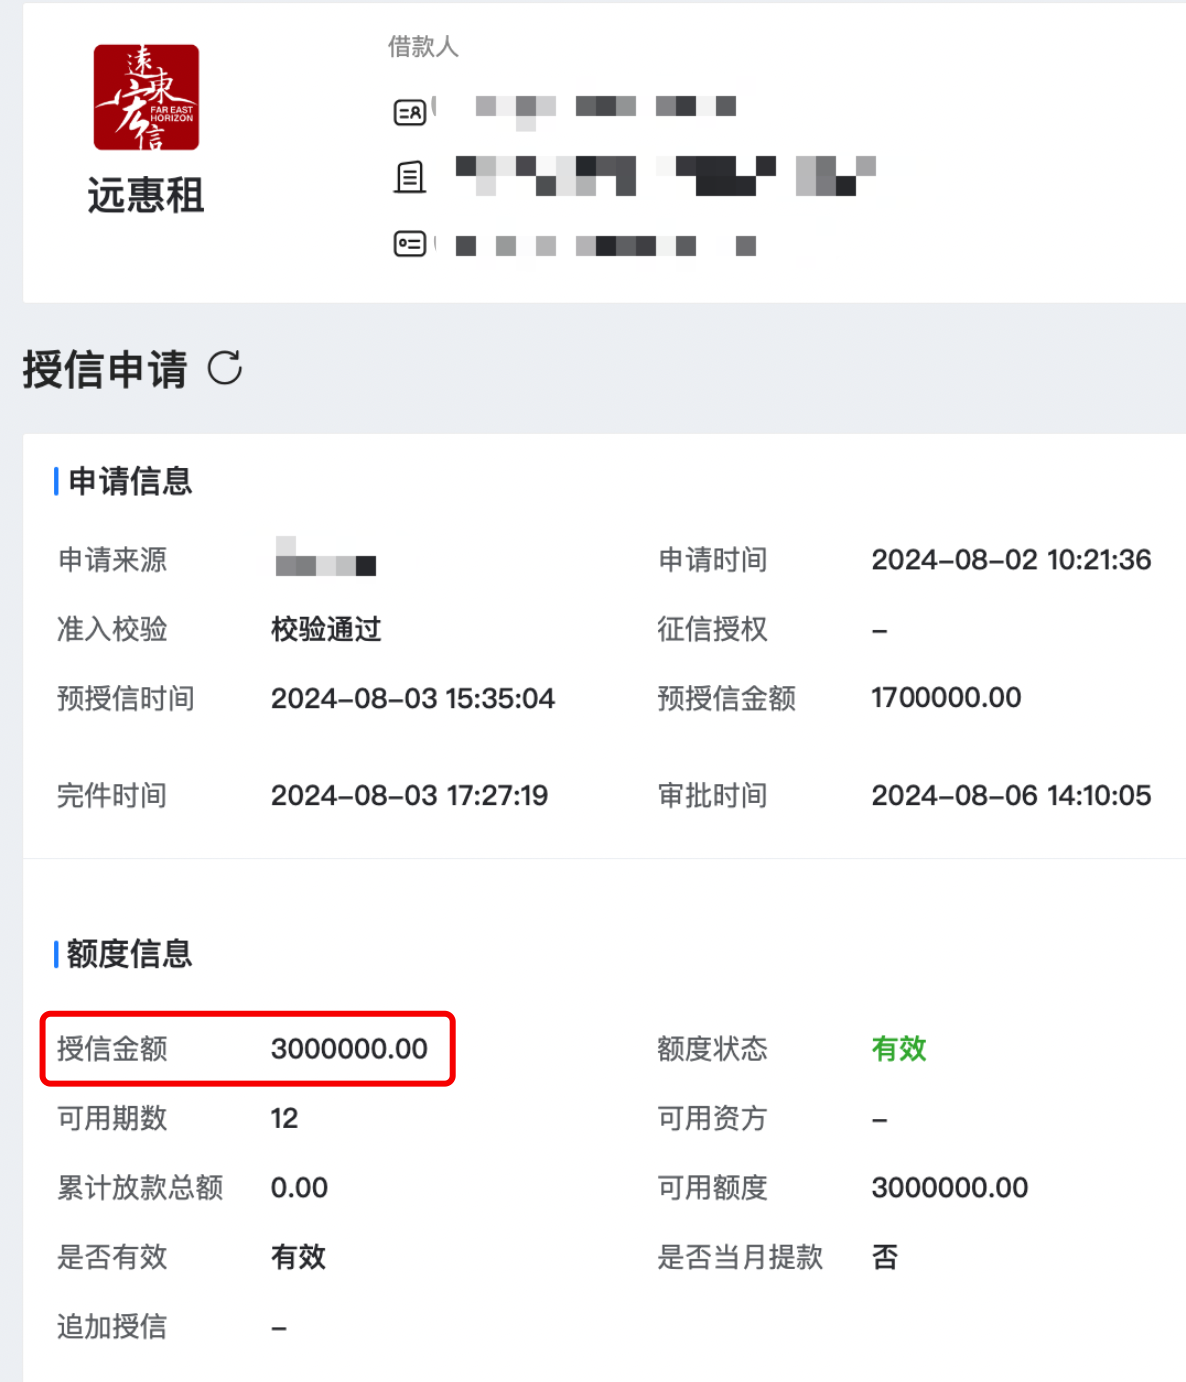Screen dimensions: 1186x1382
Task: Click the 远惠租 Far East Horizon logo
Action: click(x=146, y=97)
